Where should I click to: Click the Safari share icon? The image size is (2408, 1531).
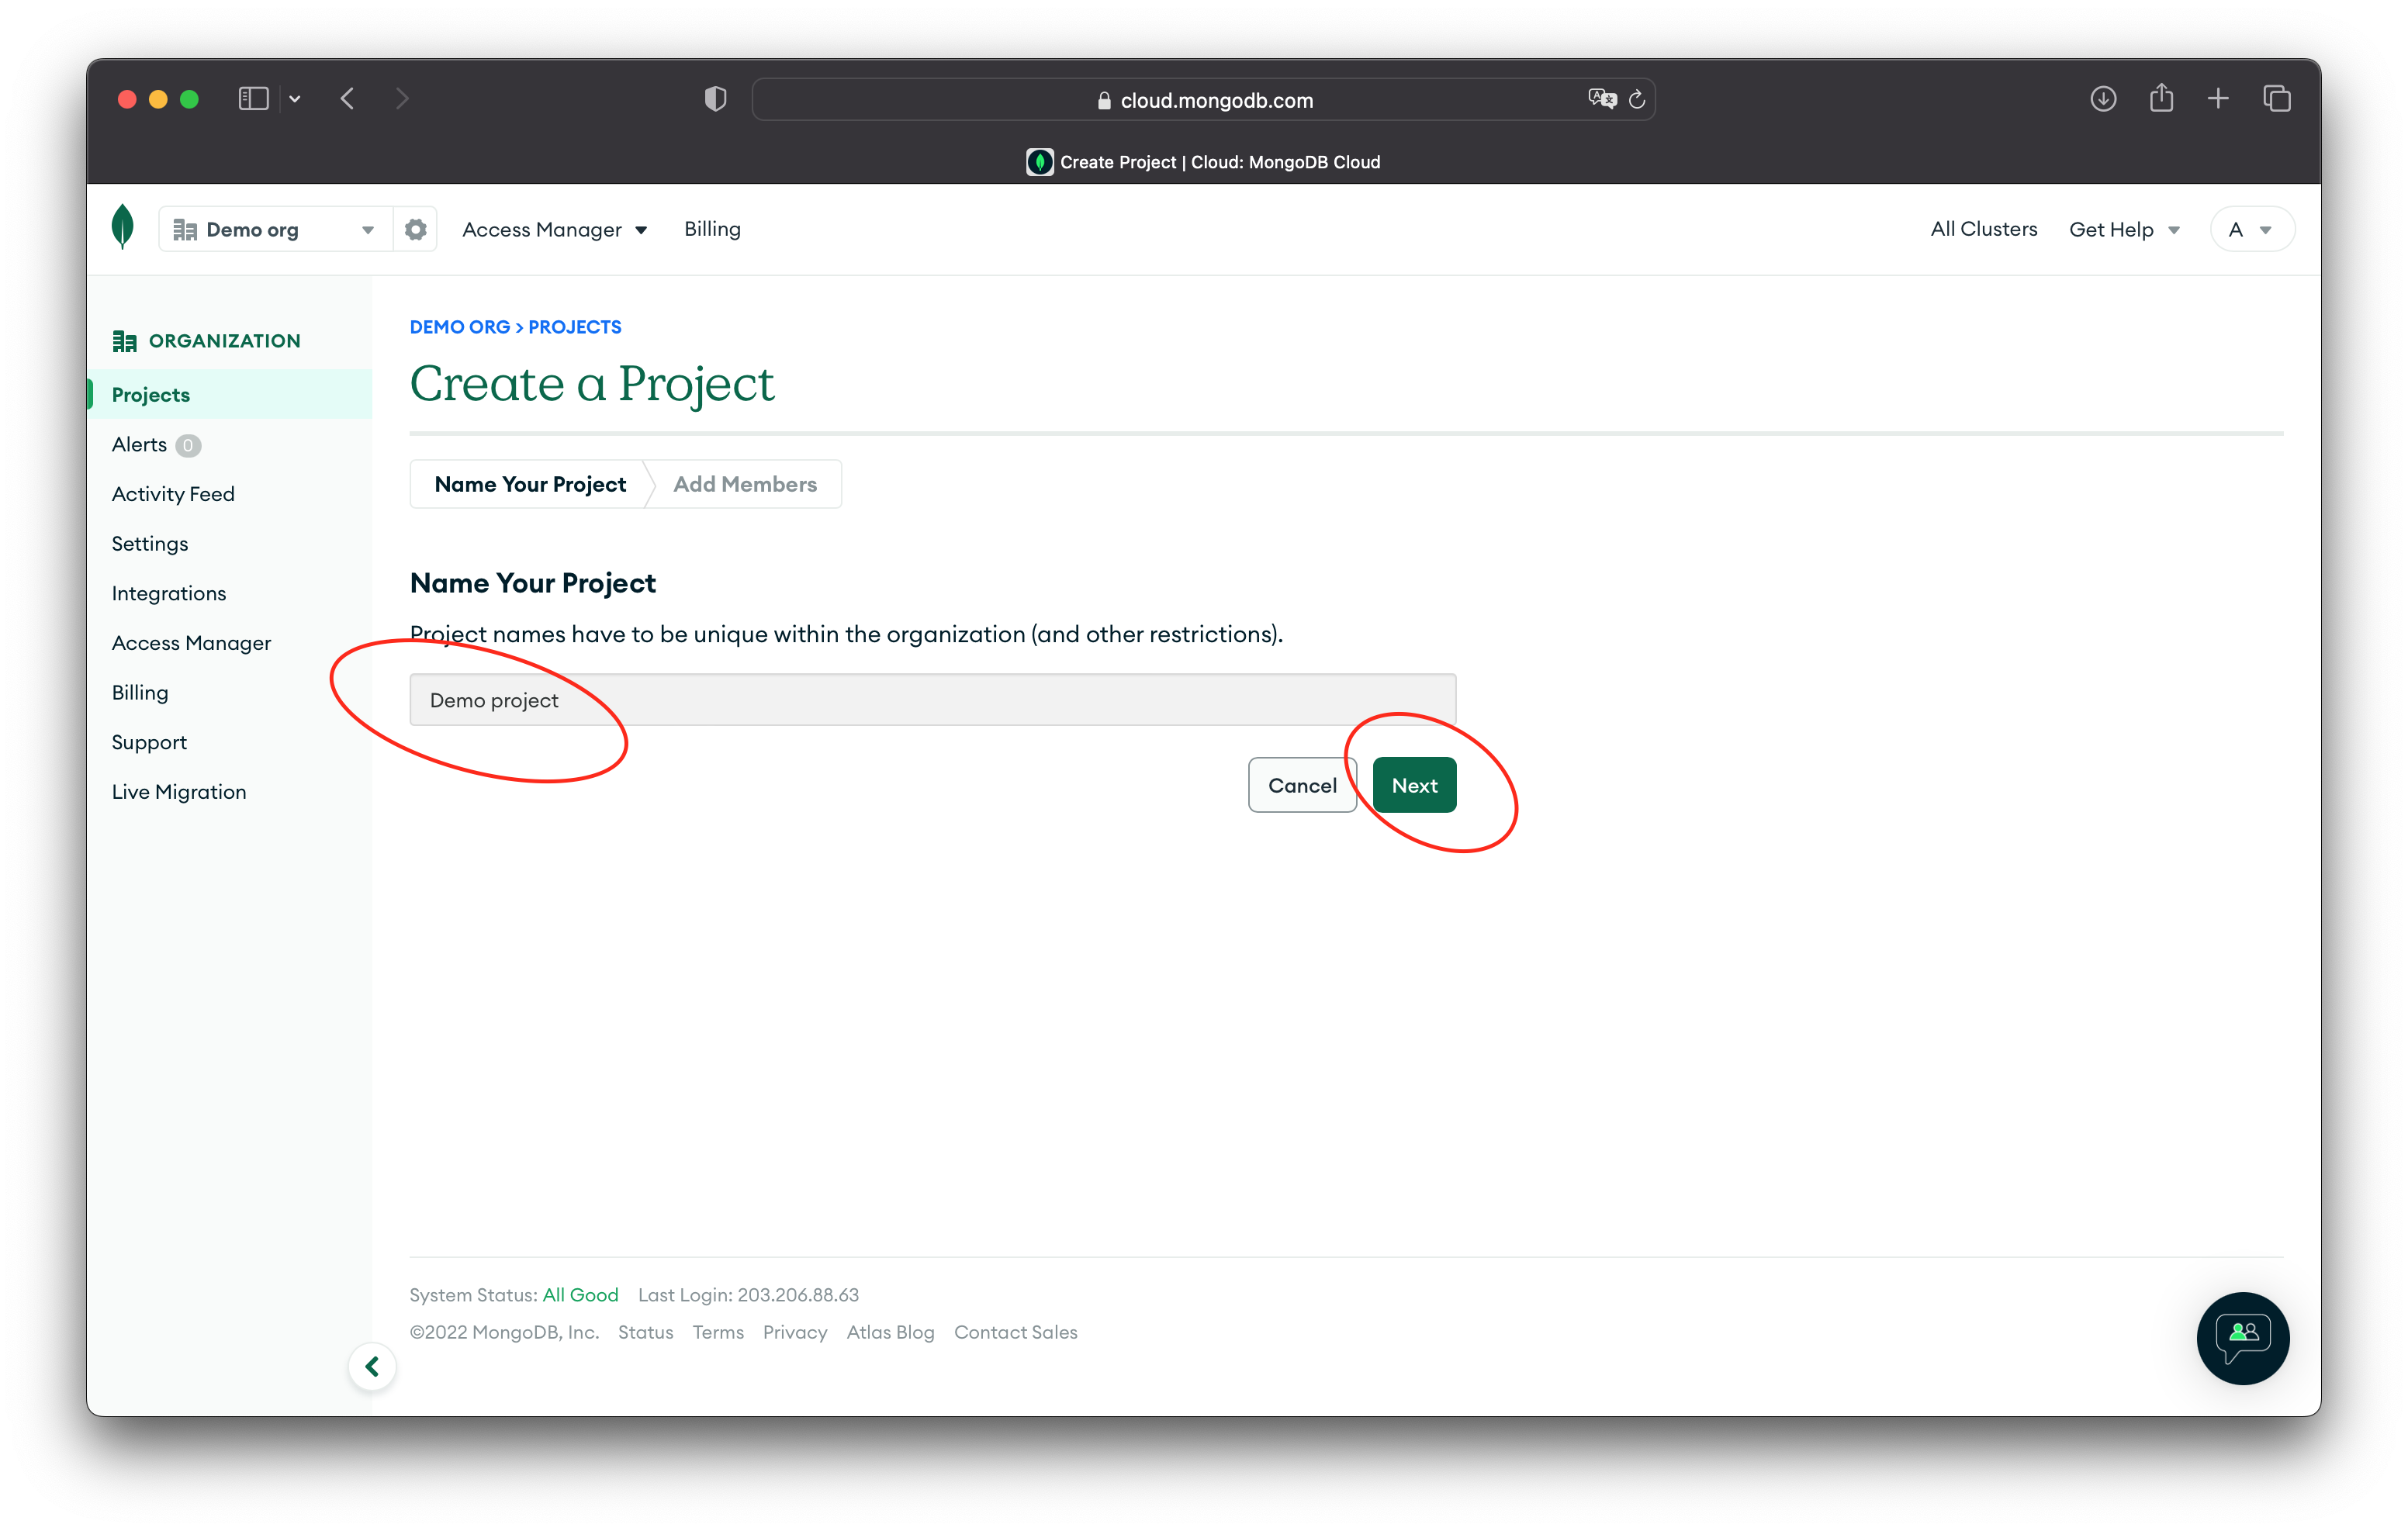click(2161, 99)
